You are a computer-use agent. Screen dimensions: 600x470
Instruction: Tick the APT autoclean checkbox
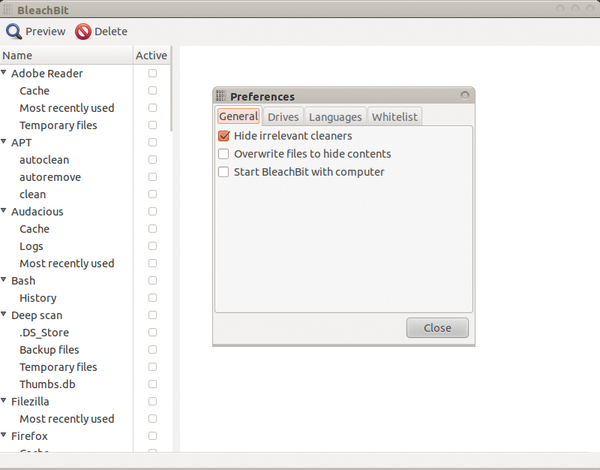(x=152, y=160)
